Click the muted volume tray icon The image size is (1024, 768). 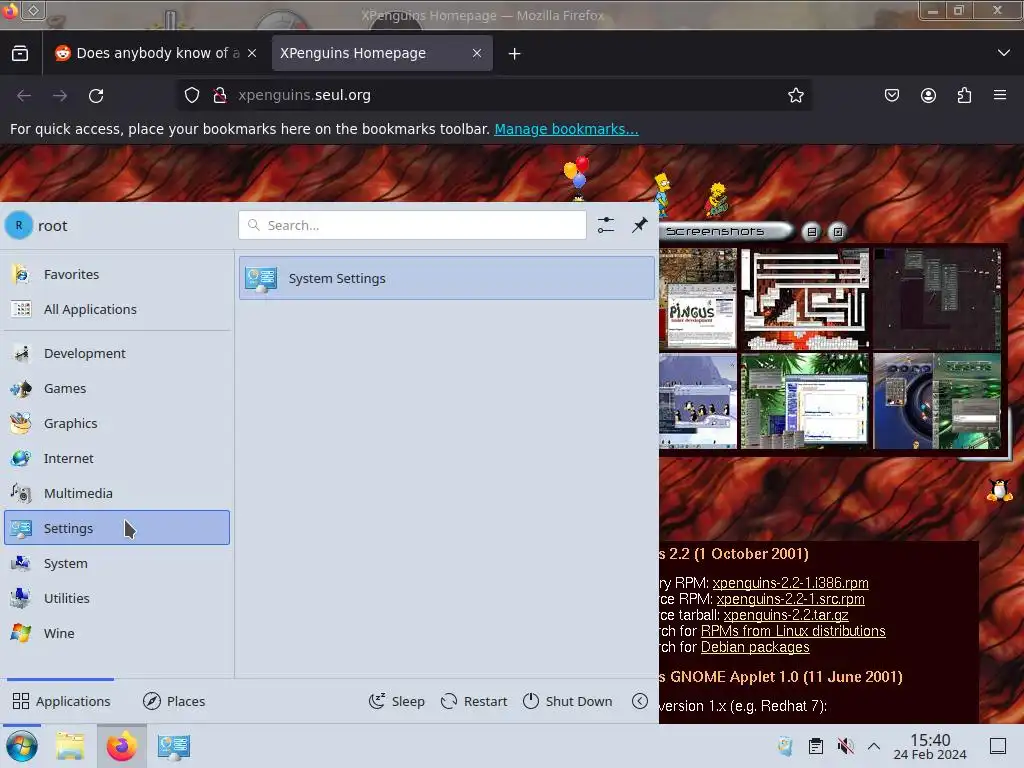click(845, 746)
